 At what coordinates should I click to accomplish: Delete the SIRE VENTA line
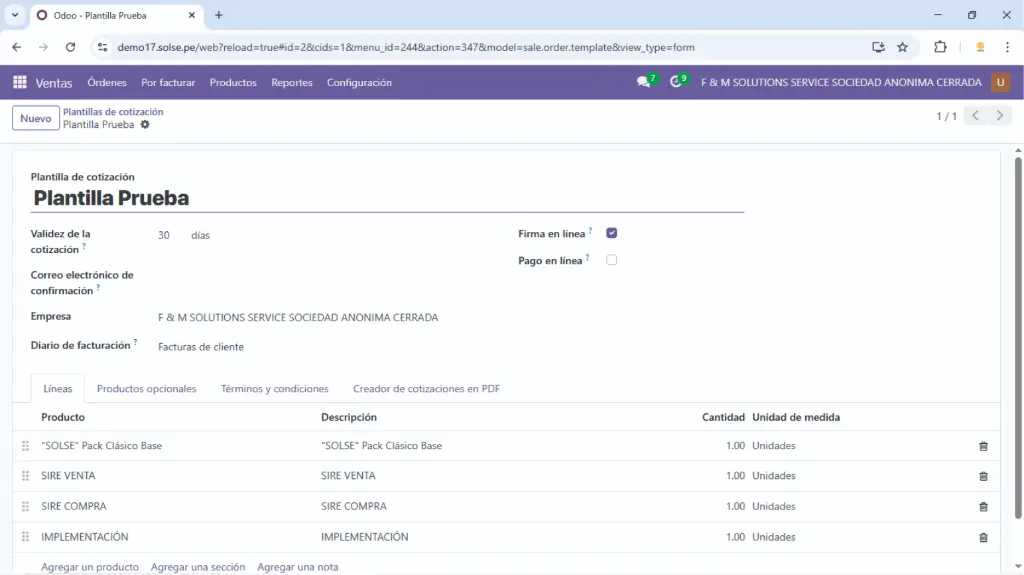coord(983,476)
